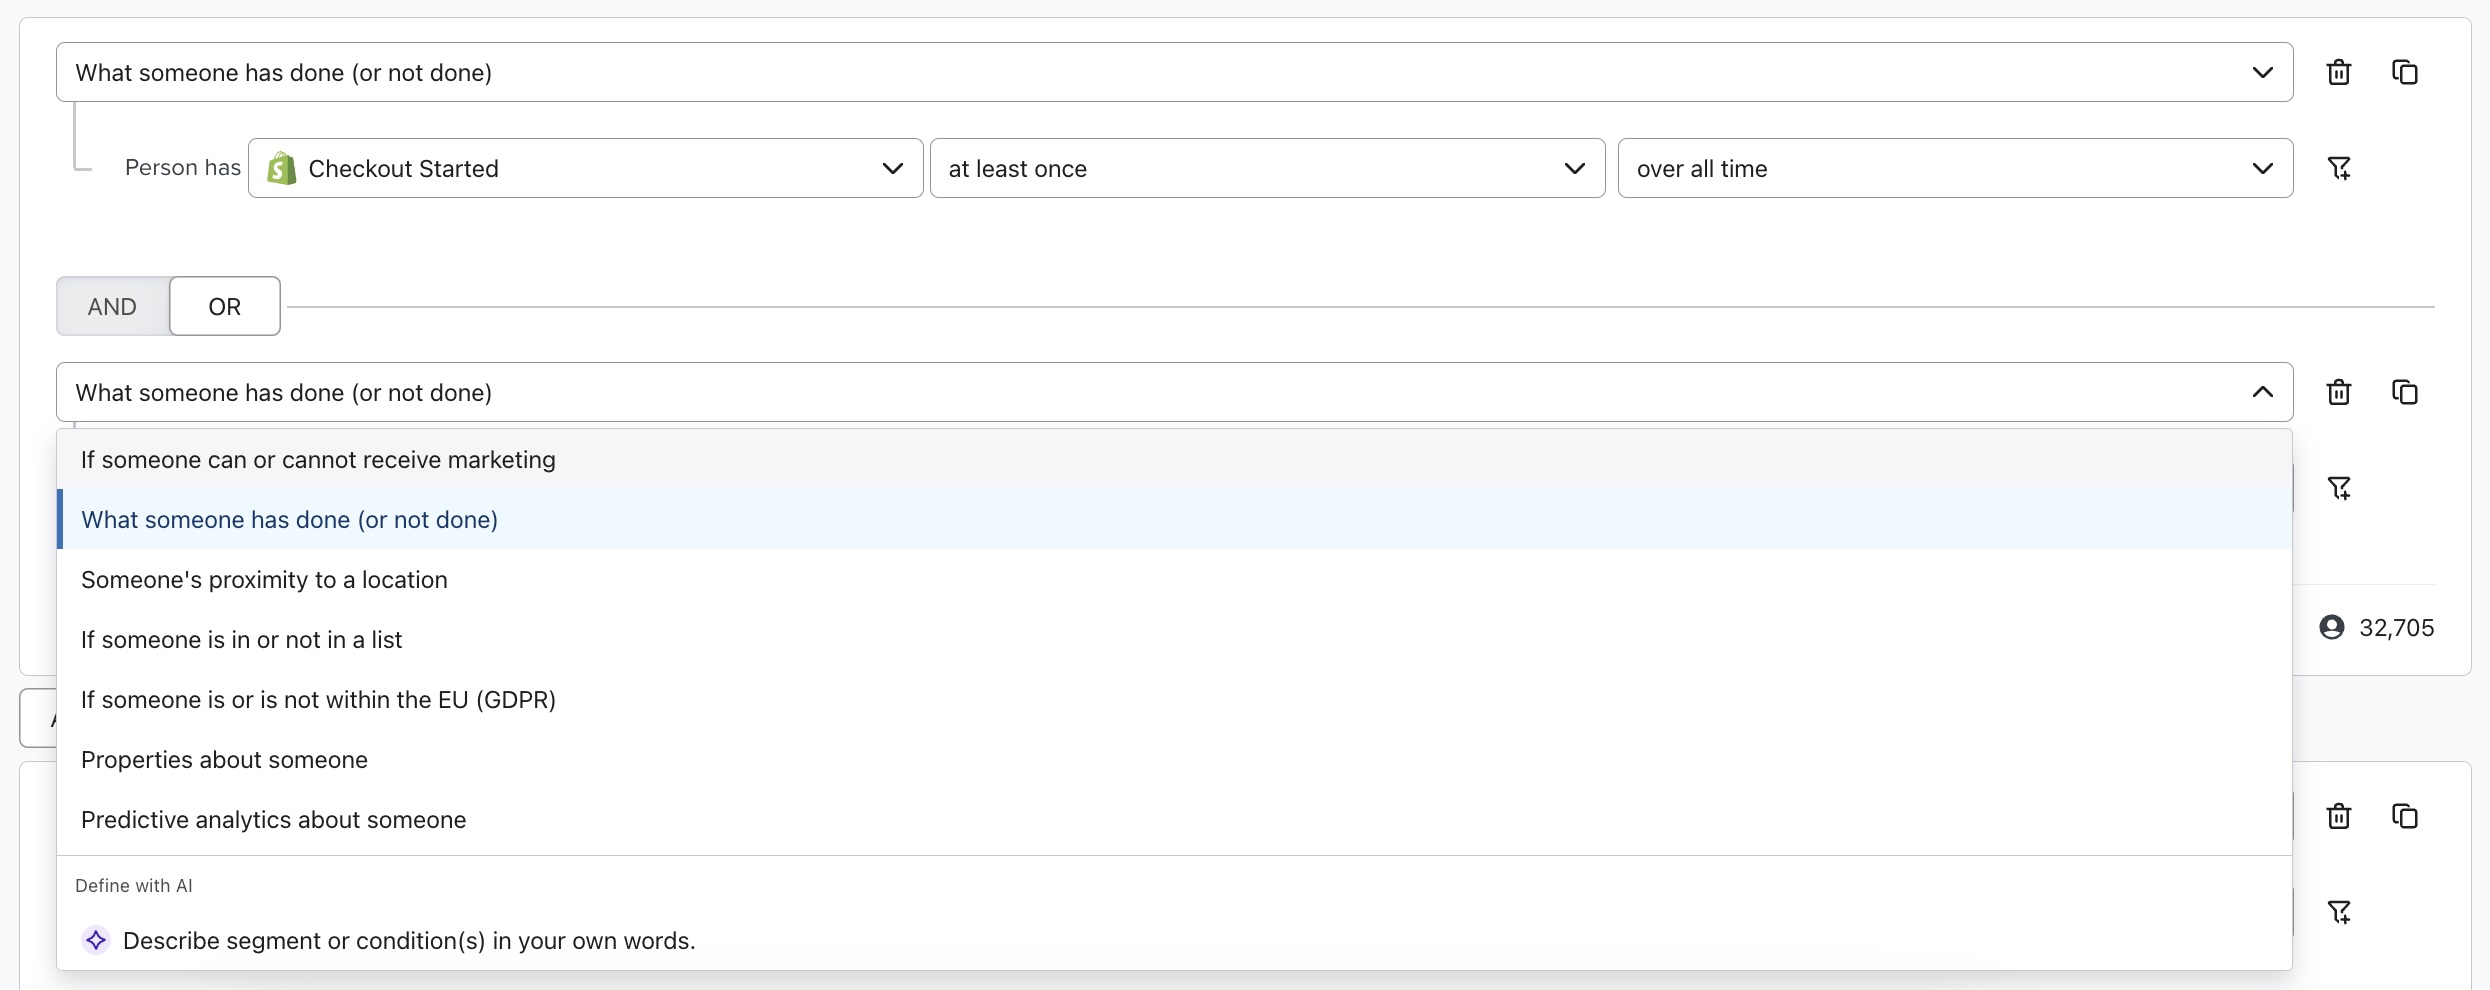Click the trash icon on the bottom condition

click(x=2338, y=816)
